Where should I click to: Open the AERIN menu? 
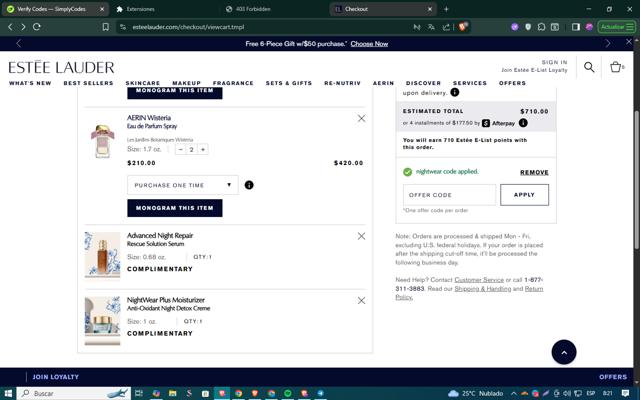383,83
